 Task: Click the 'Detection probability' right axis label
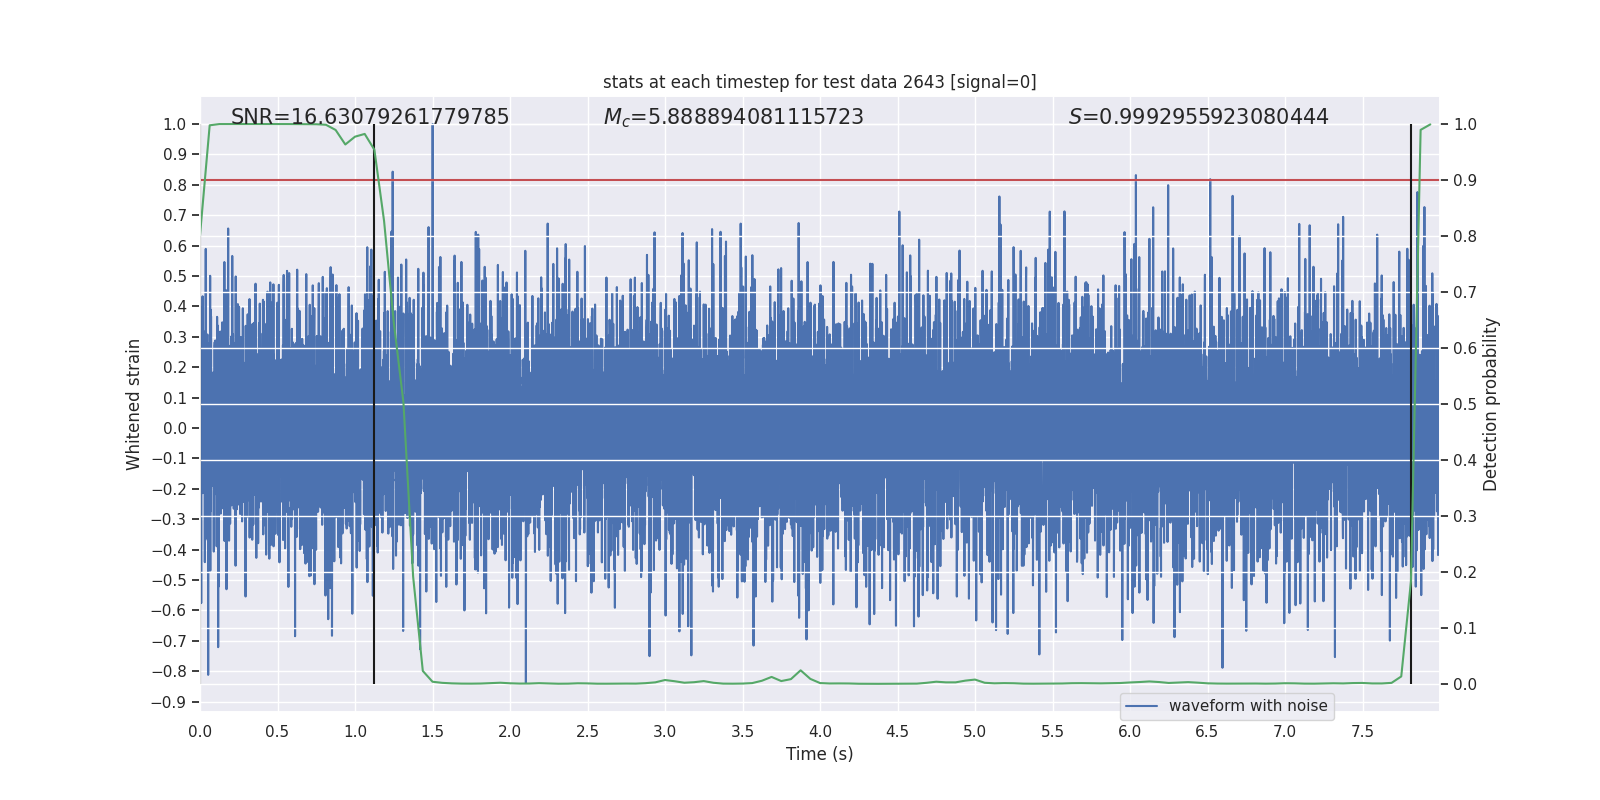click(x=1490, y=404)
